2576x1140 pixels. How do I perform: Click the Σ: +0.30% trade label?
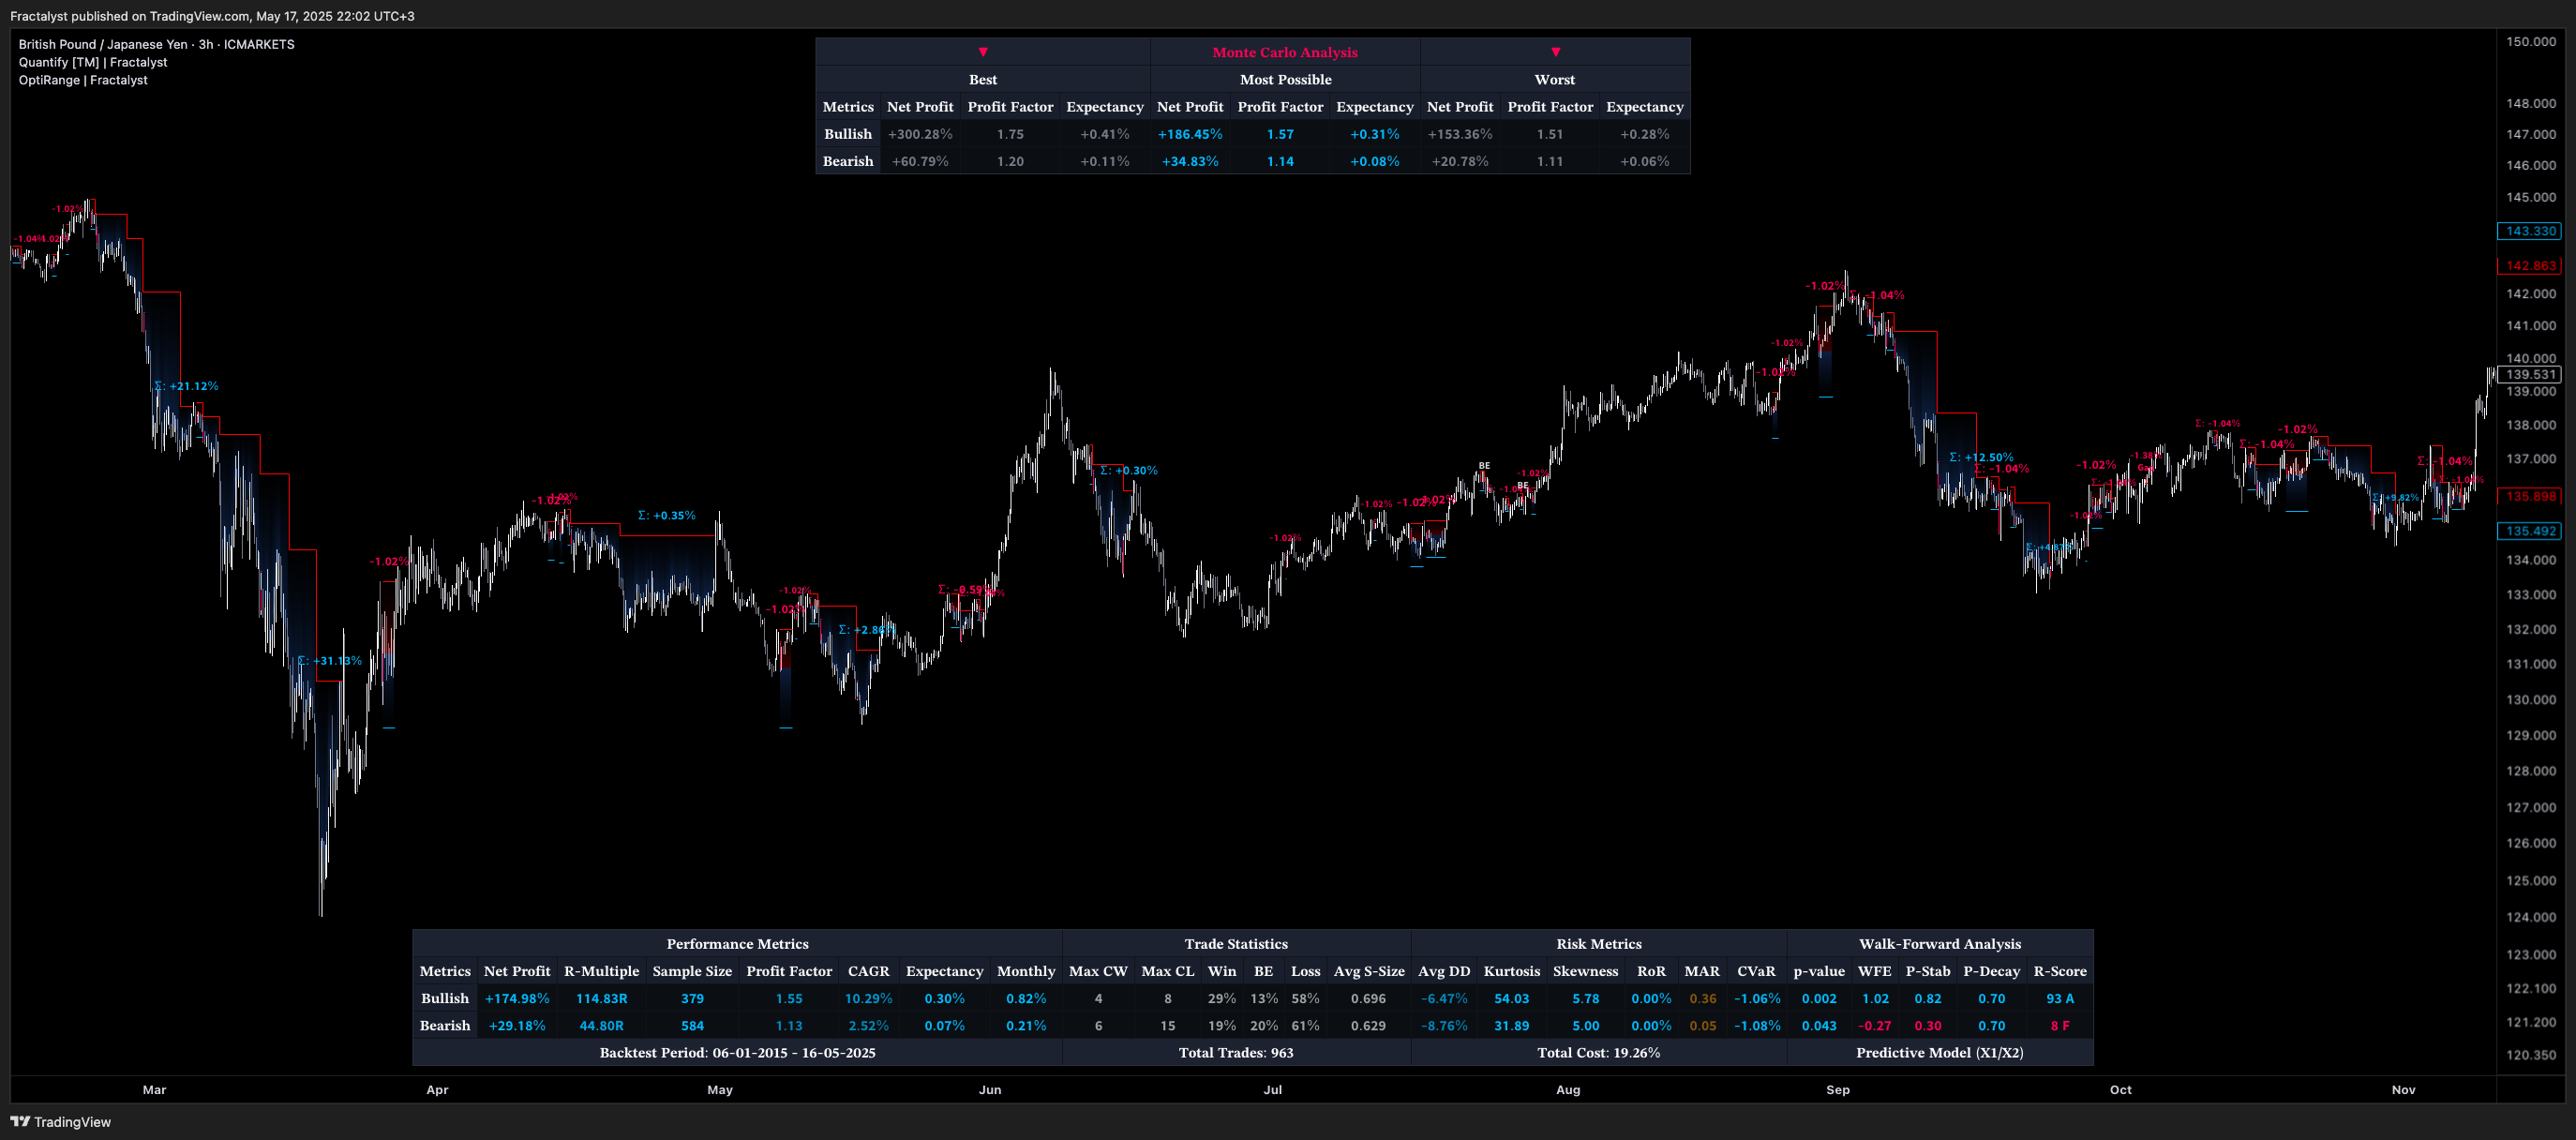[1129, 471]
